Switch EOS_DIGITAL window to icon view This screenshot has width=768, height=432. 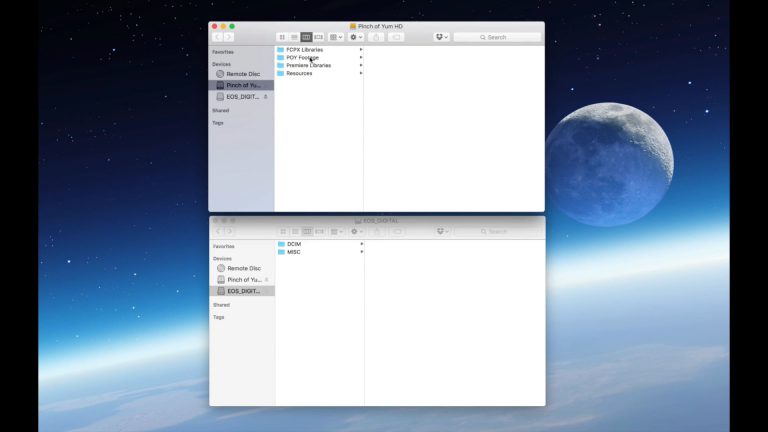point(283,231)
